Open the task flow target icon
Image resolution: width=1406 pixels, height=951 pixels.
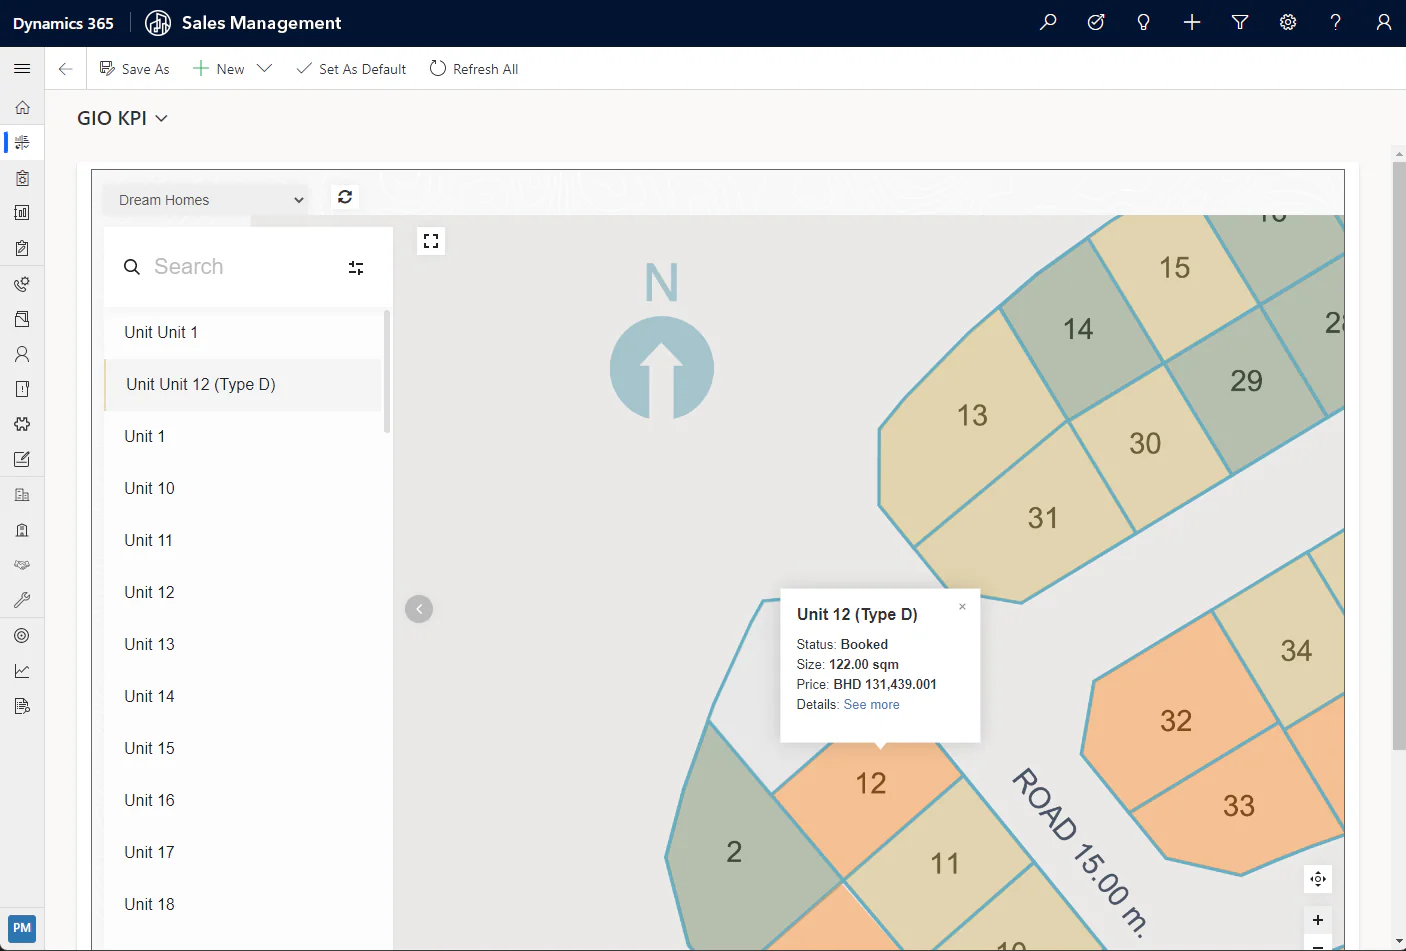[x=1096, y=22]
